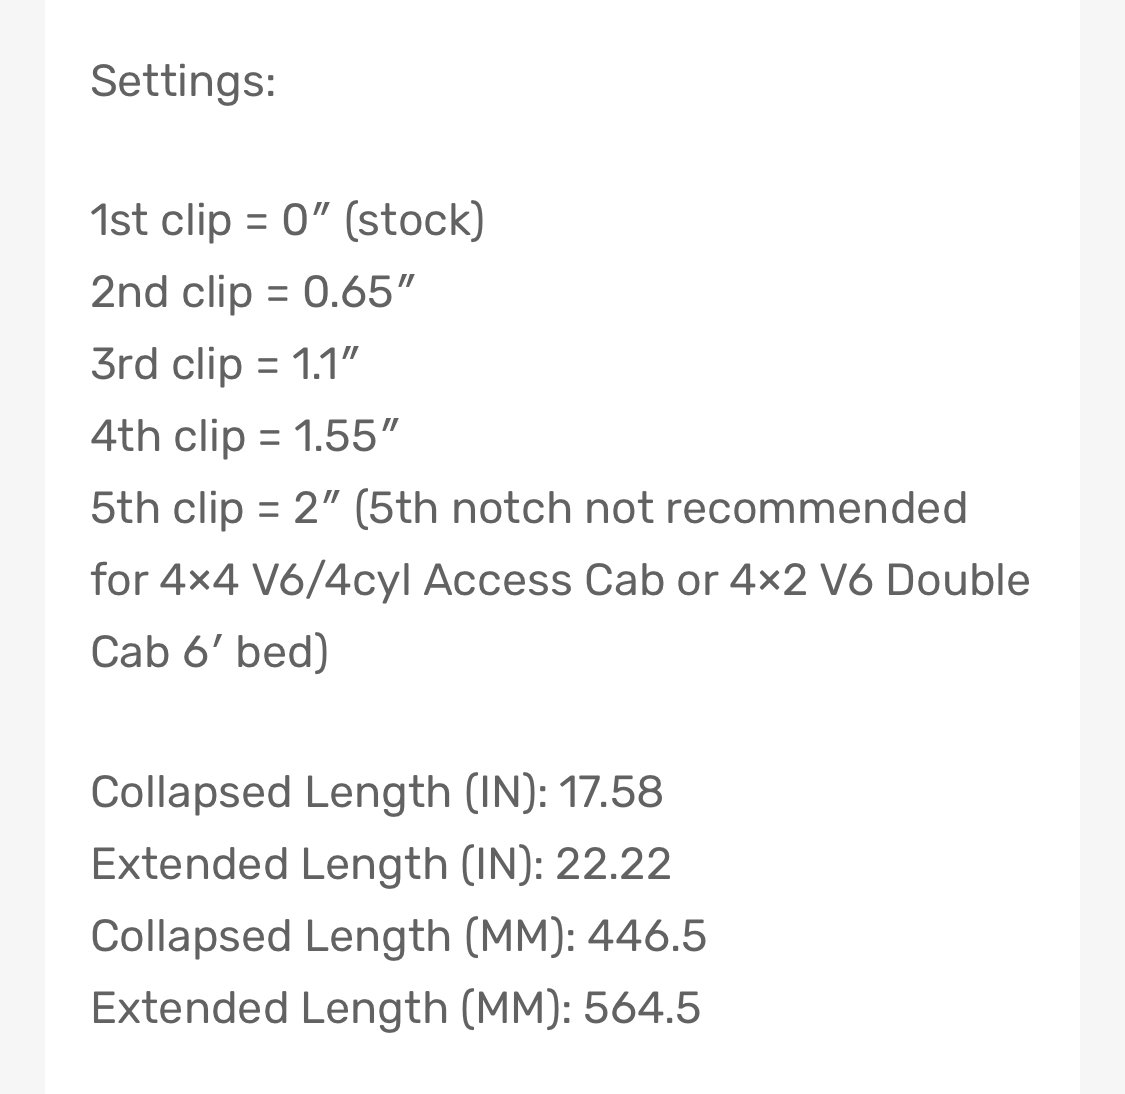Select the 1st clip = 0″ (stock) line
The image size is (1125, 1094).
point(288,220)
